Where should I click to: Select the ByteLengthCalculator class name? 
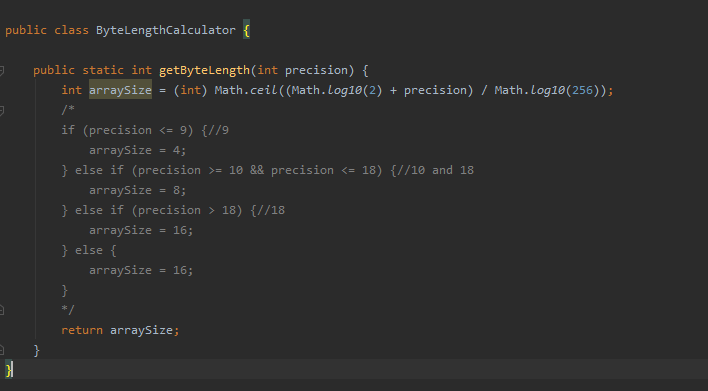click(x=165, y=30)
